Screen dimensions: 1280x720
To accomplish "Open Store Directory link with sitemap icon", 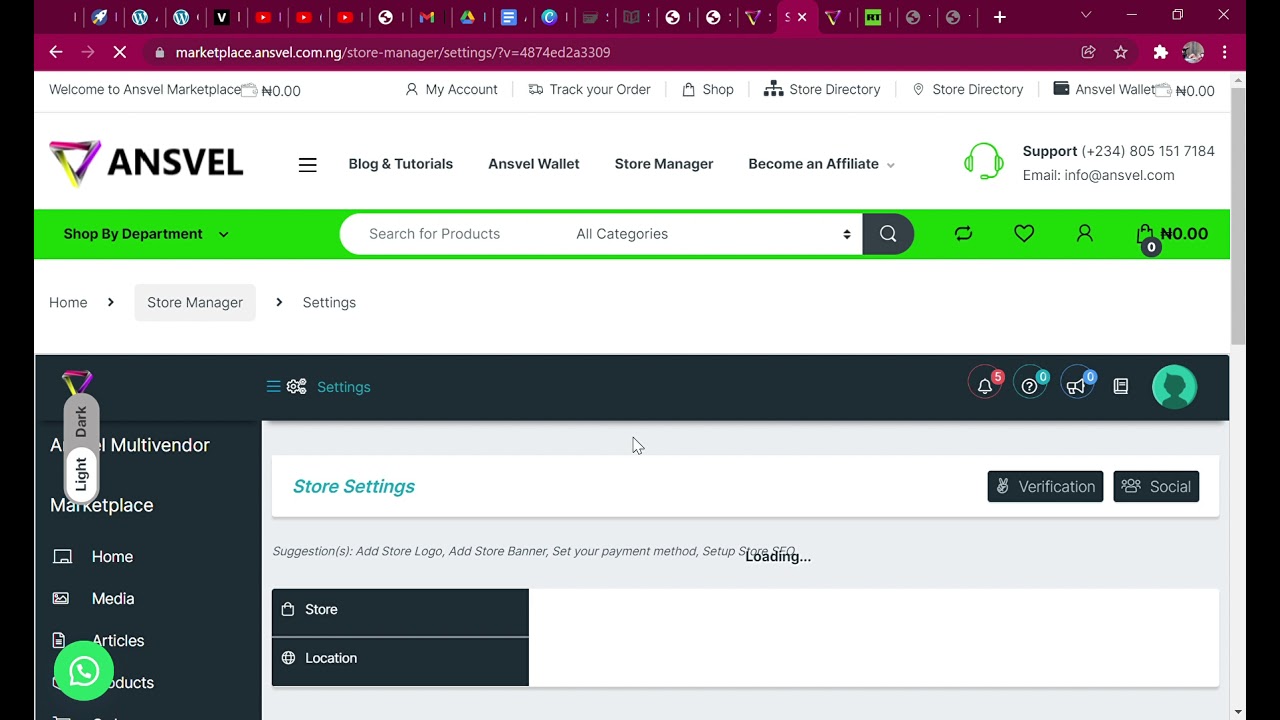I will click(822, 90).
